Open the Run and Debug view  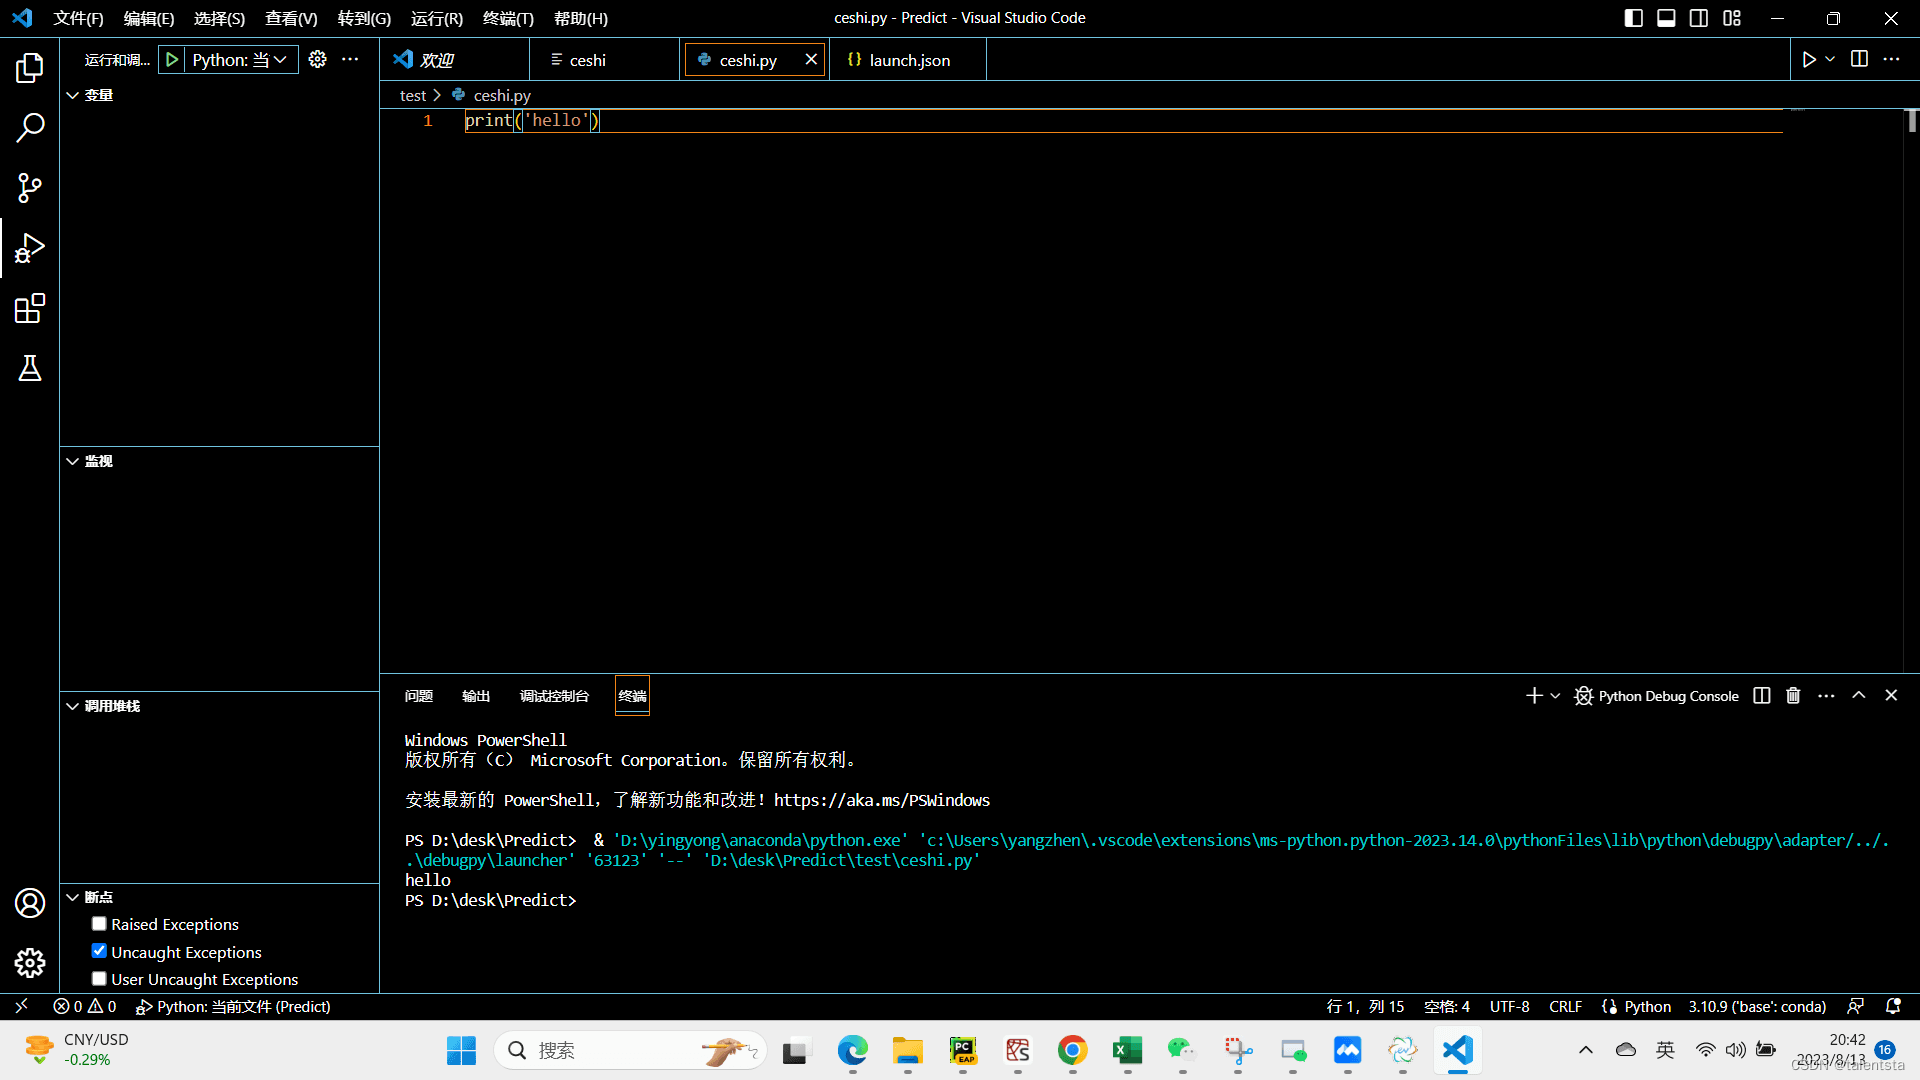(30, 248)
